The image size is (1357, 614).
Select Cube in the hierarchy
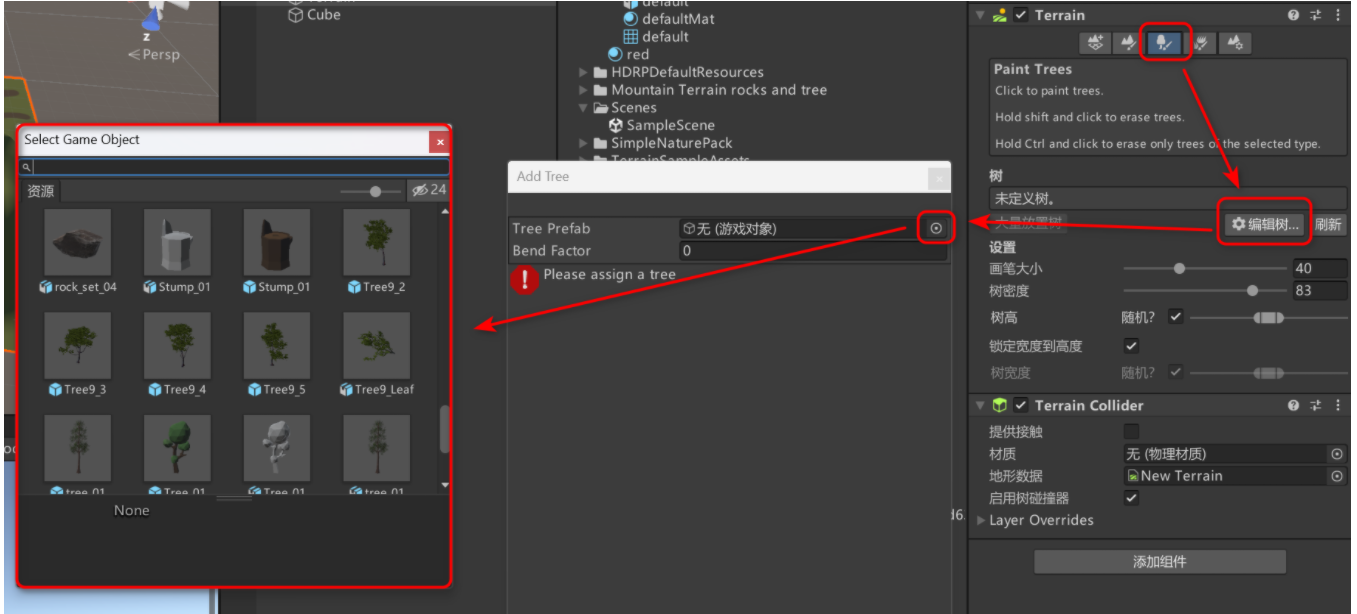pyautogui.click(x=314, y=15)
